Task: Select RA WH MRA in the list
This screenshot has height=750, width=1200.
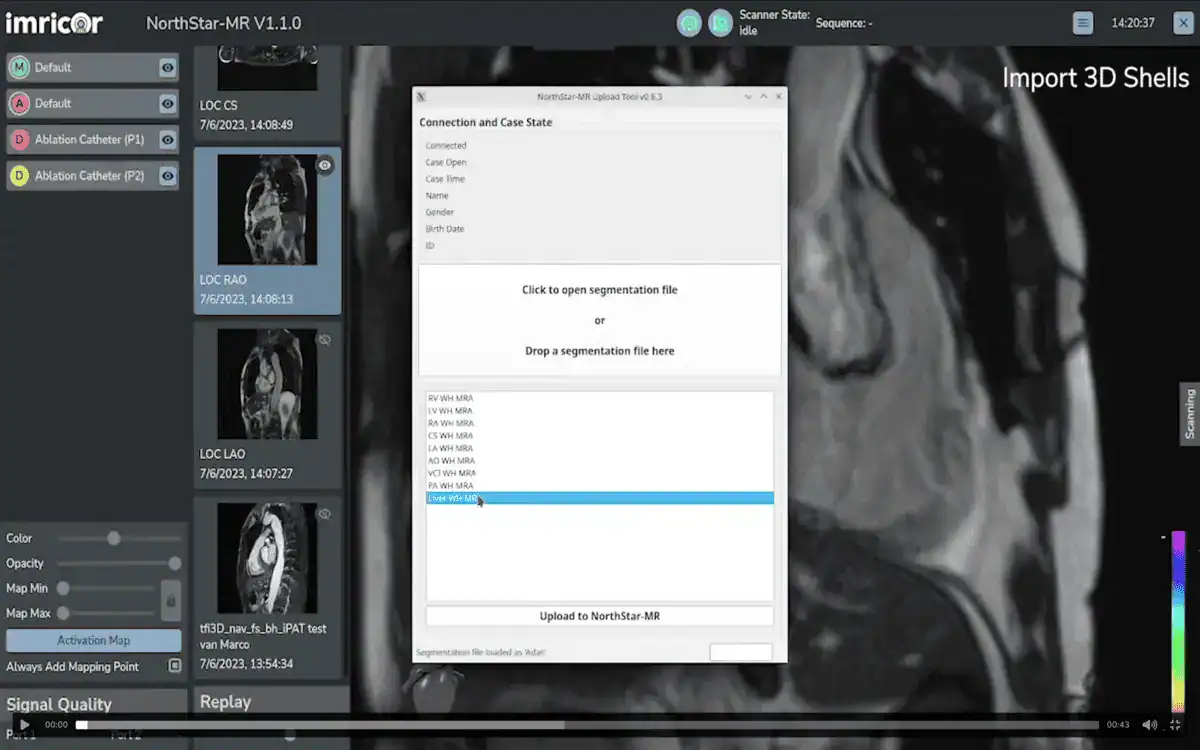Action: [600, 423]
